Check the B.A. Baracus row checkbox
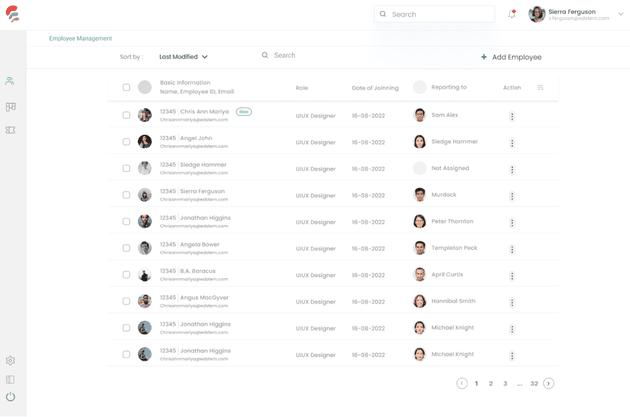 126,275
